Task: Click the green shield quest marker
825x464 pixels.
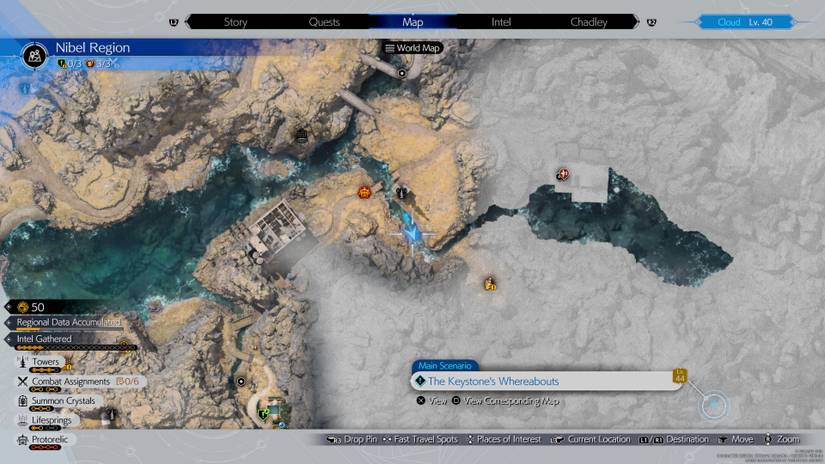Action: tap(264, 415)
